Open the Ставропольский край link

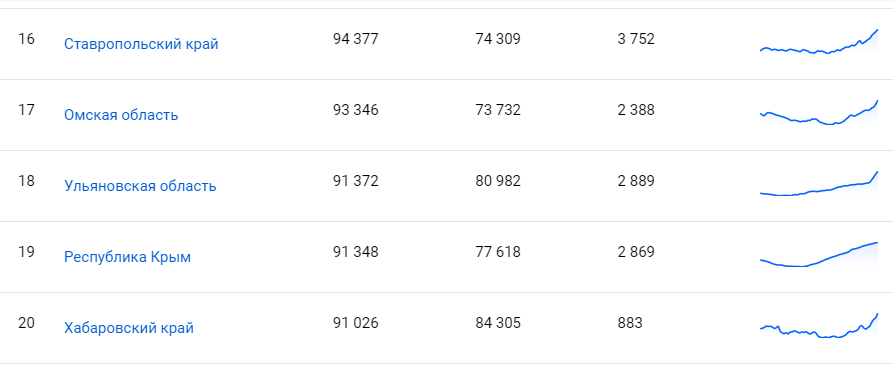point(141,44)
